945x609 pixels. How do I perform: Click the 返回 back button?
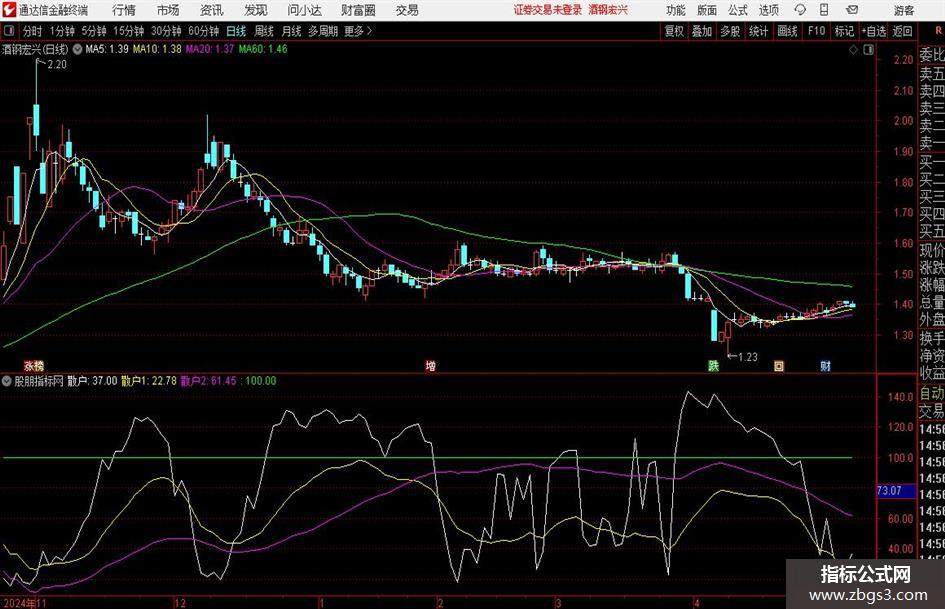902,31
